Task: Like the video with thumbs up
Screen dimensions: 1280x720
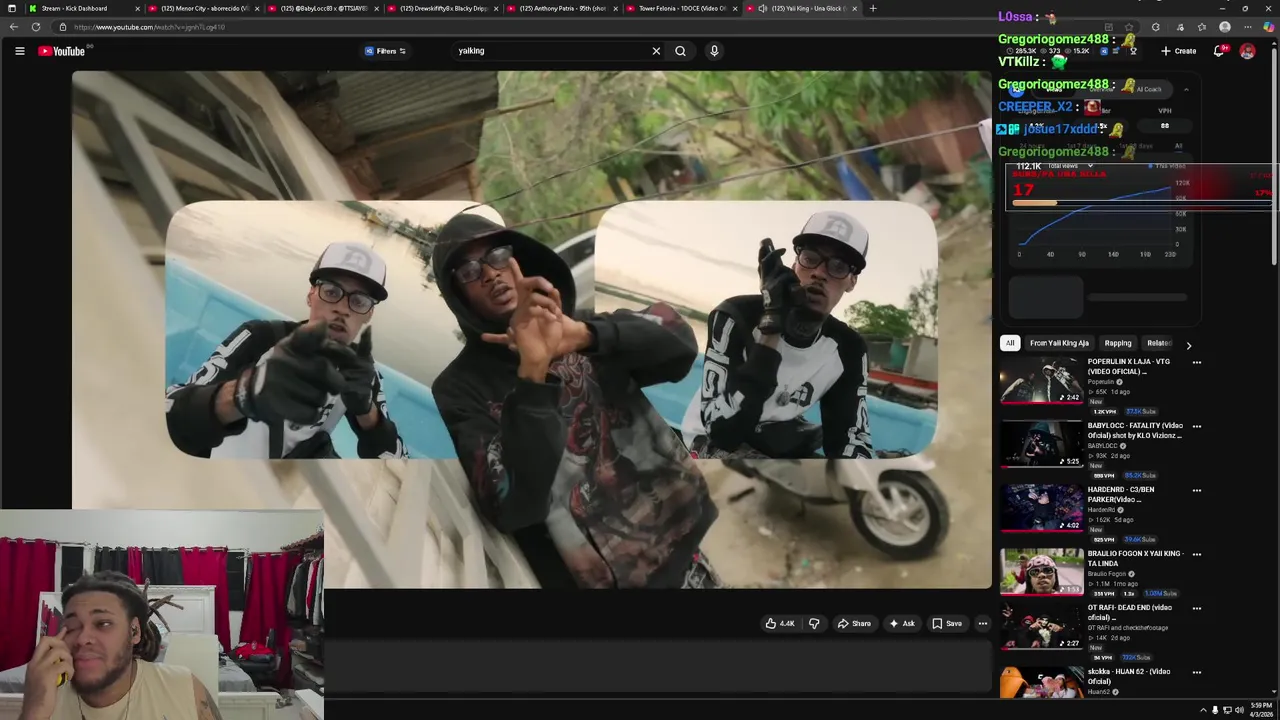Action: click(779, 624)
